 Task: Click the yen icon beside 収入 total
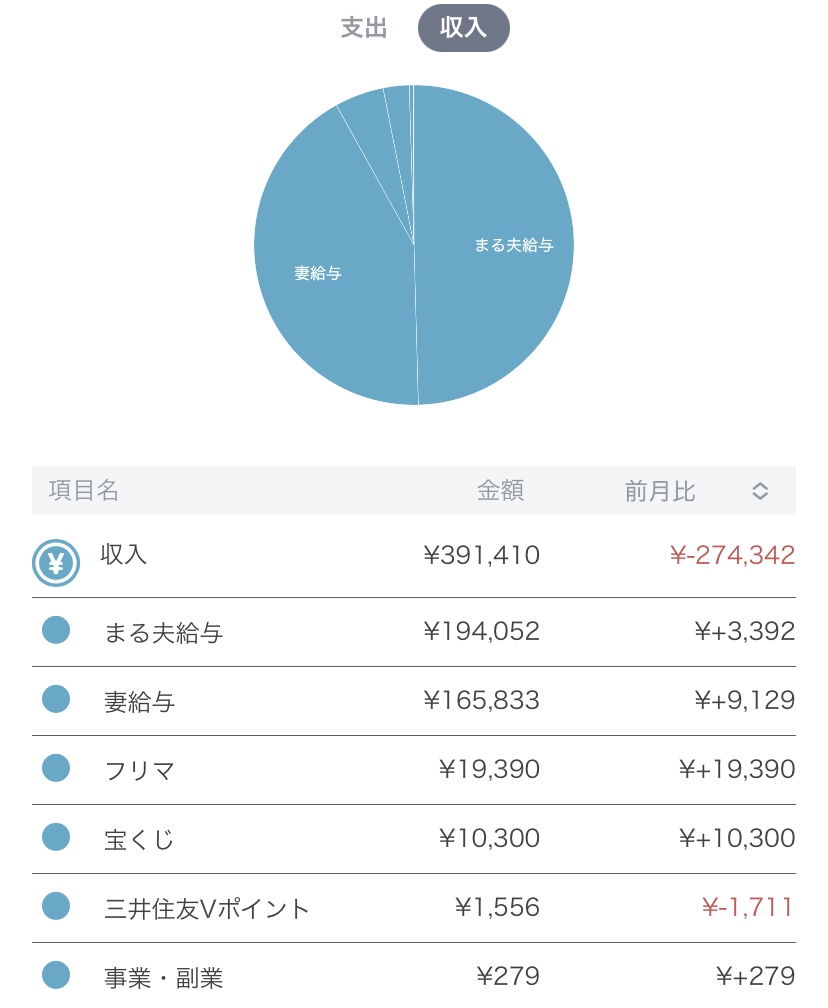coord(56,563)
